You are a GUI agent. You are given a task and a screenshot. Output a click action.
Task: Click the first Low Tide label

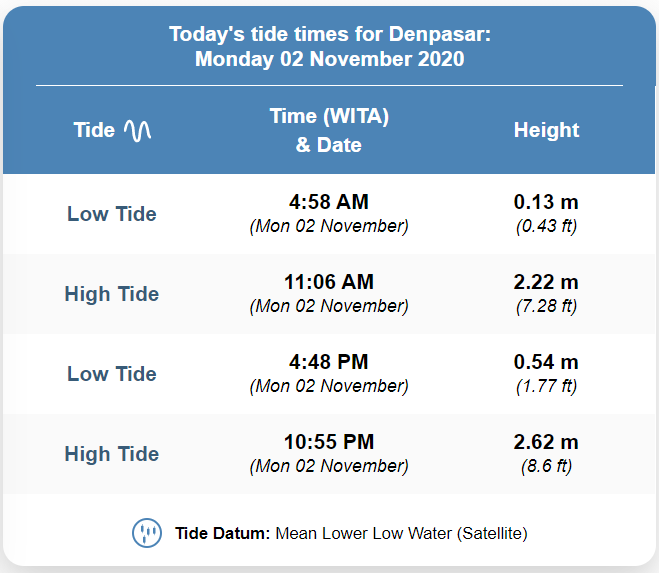pyautogui.click(x=112, y=214)
